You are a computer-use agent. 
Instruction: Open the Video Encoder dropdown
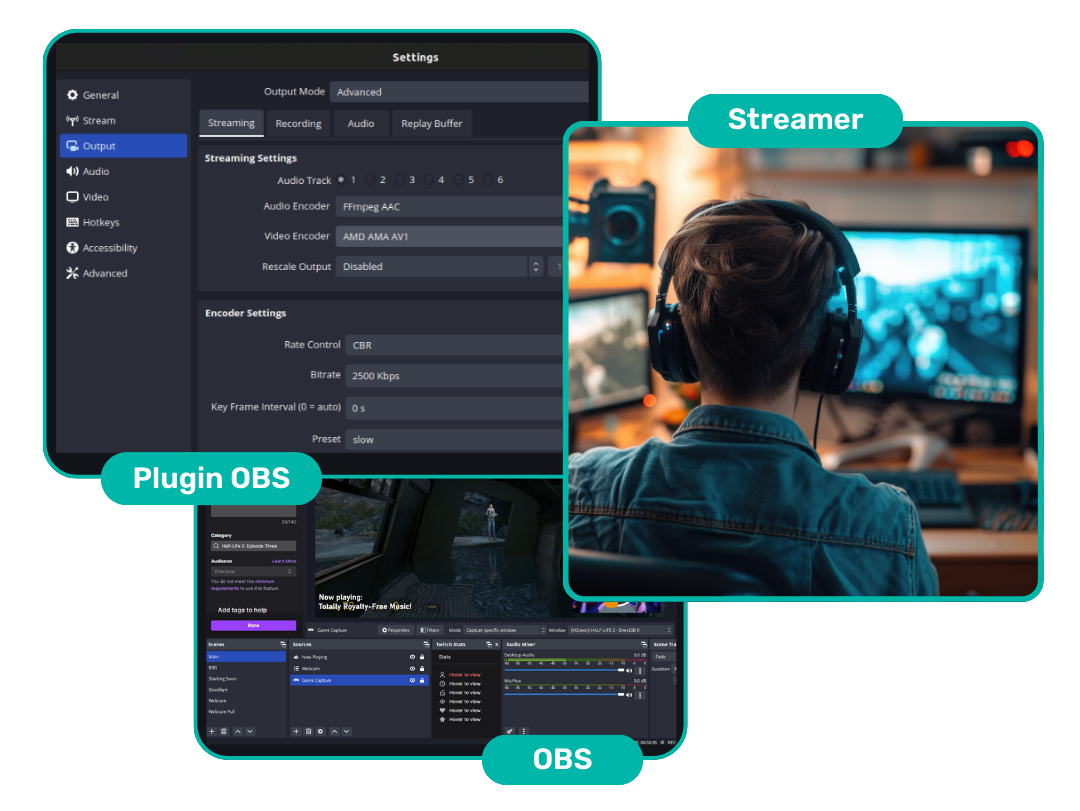(x=449, y=236)
